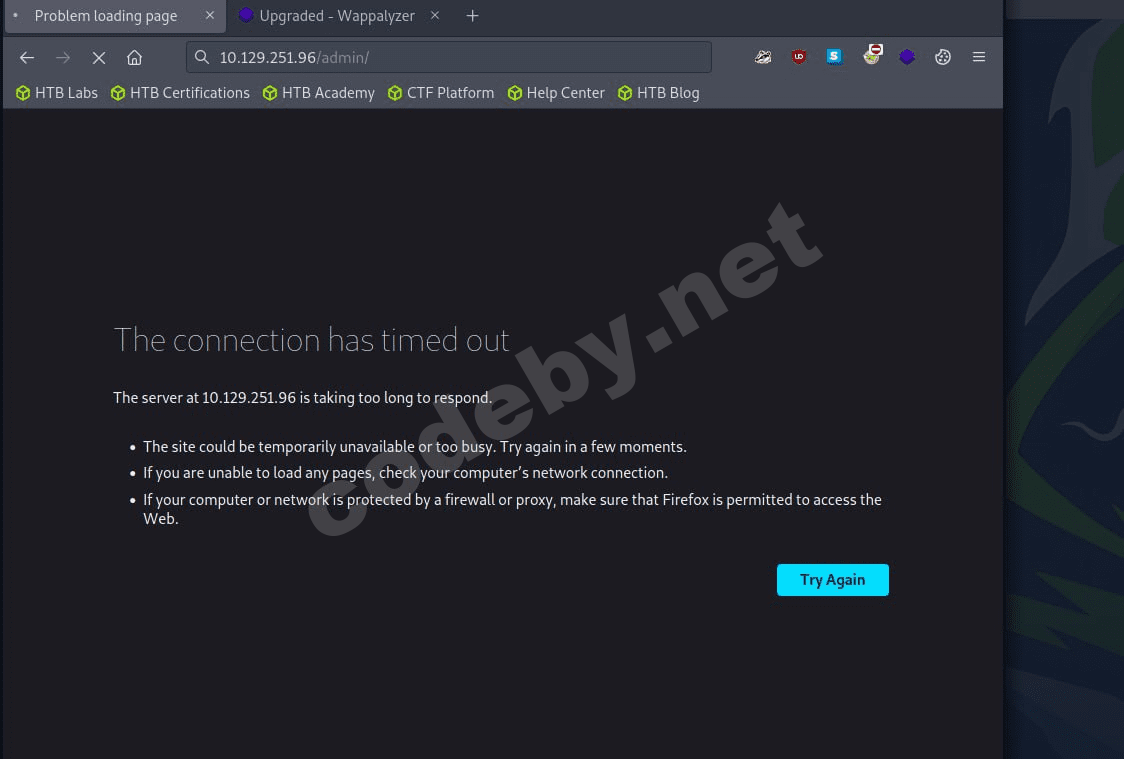This screenshot has height=759, width=1124.
Task: Click the blue S extension icon
Action: (x=834, y=57)
